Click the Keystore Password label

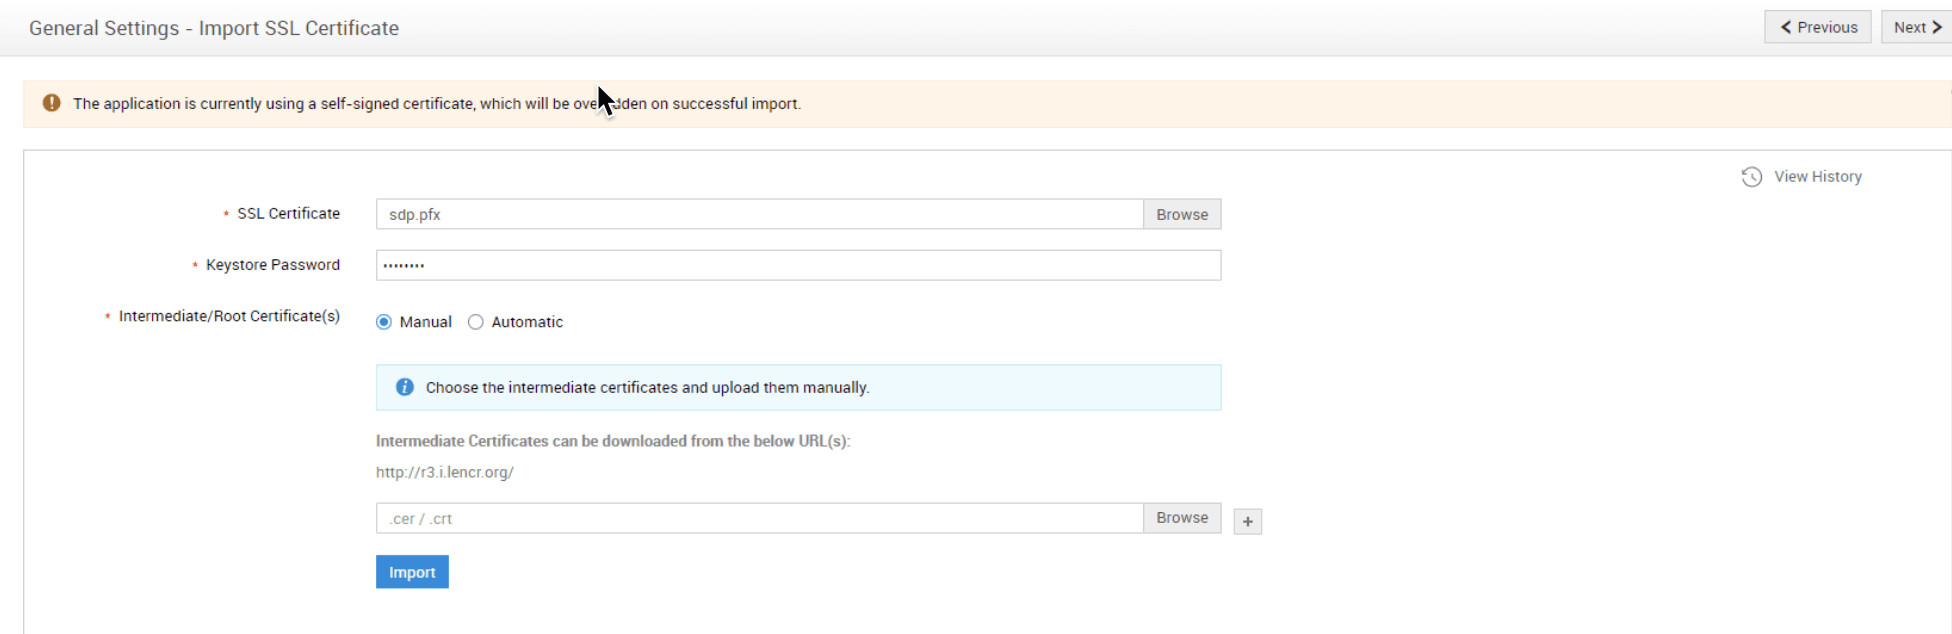coord(272,265)
